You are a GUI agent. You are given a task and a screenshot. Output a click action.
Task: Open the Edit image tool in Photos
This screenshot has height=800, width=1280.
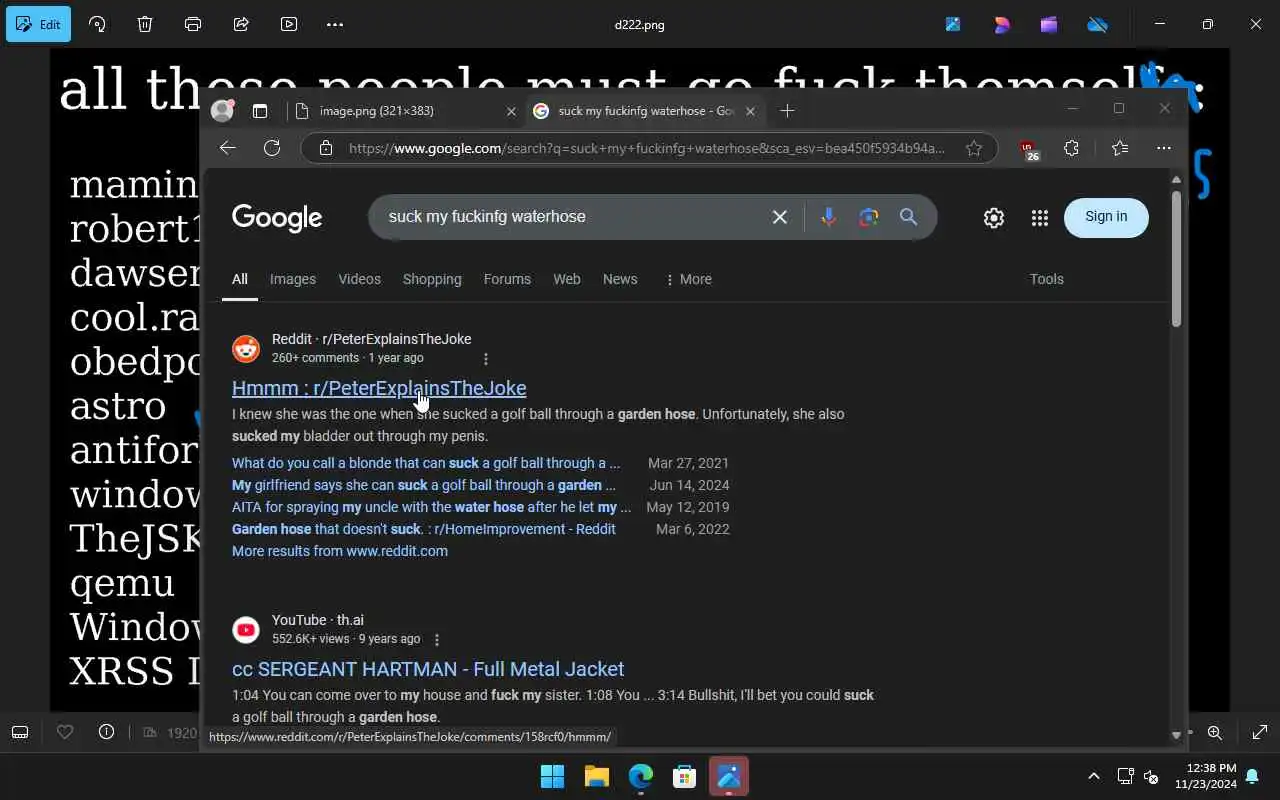coord(38,24)
